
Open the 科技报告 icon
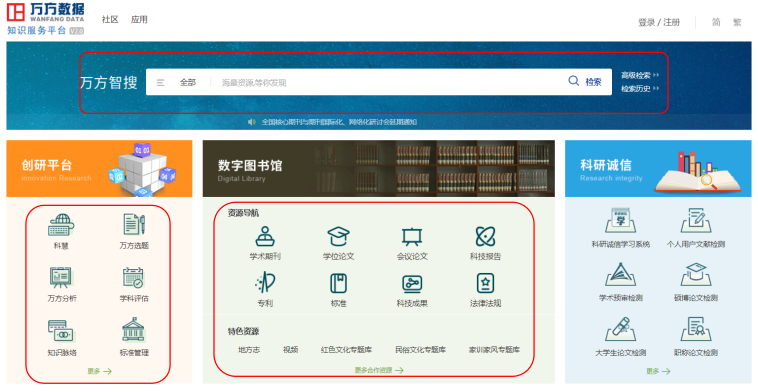485,236
